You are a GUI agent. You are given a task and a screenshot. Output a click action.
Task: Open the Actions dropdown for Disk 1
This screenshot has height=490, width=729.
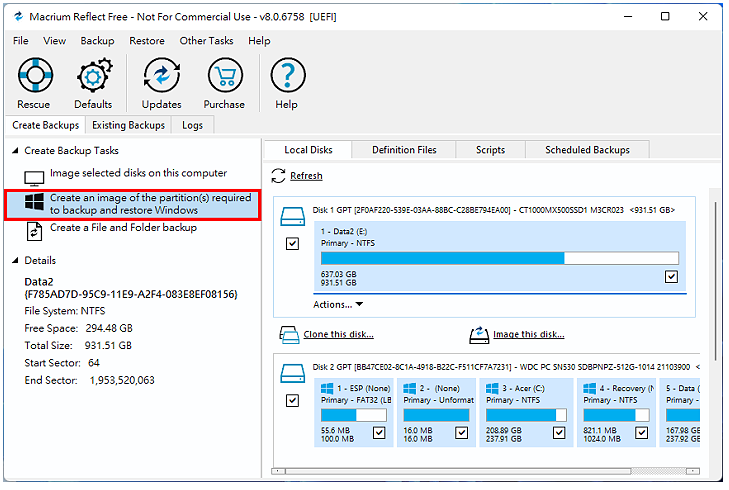pos(338,305)
